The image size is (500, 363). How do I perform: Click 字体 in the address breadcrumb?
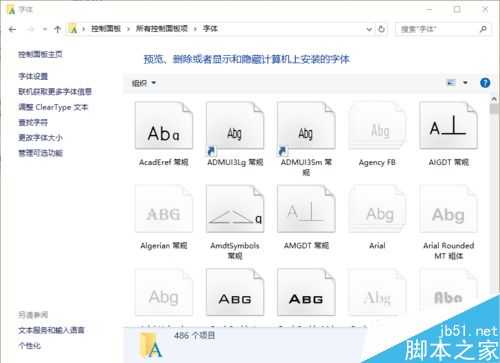210,29
